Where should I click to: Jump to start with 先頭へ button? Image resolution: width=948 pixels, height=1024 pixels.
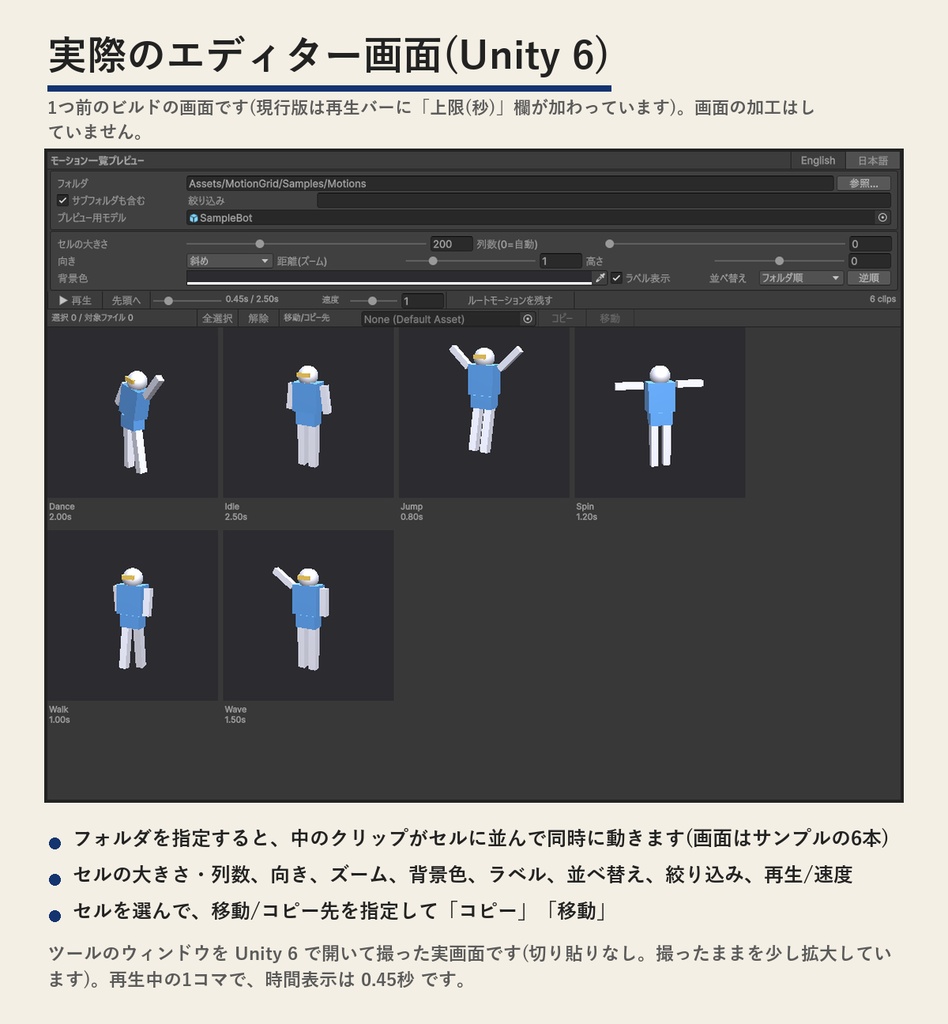[x=126, y=300]
